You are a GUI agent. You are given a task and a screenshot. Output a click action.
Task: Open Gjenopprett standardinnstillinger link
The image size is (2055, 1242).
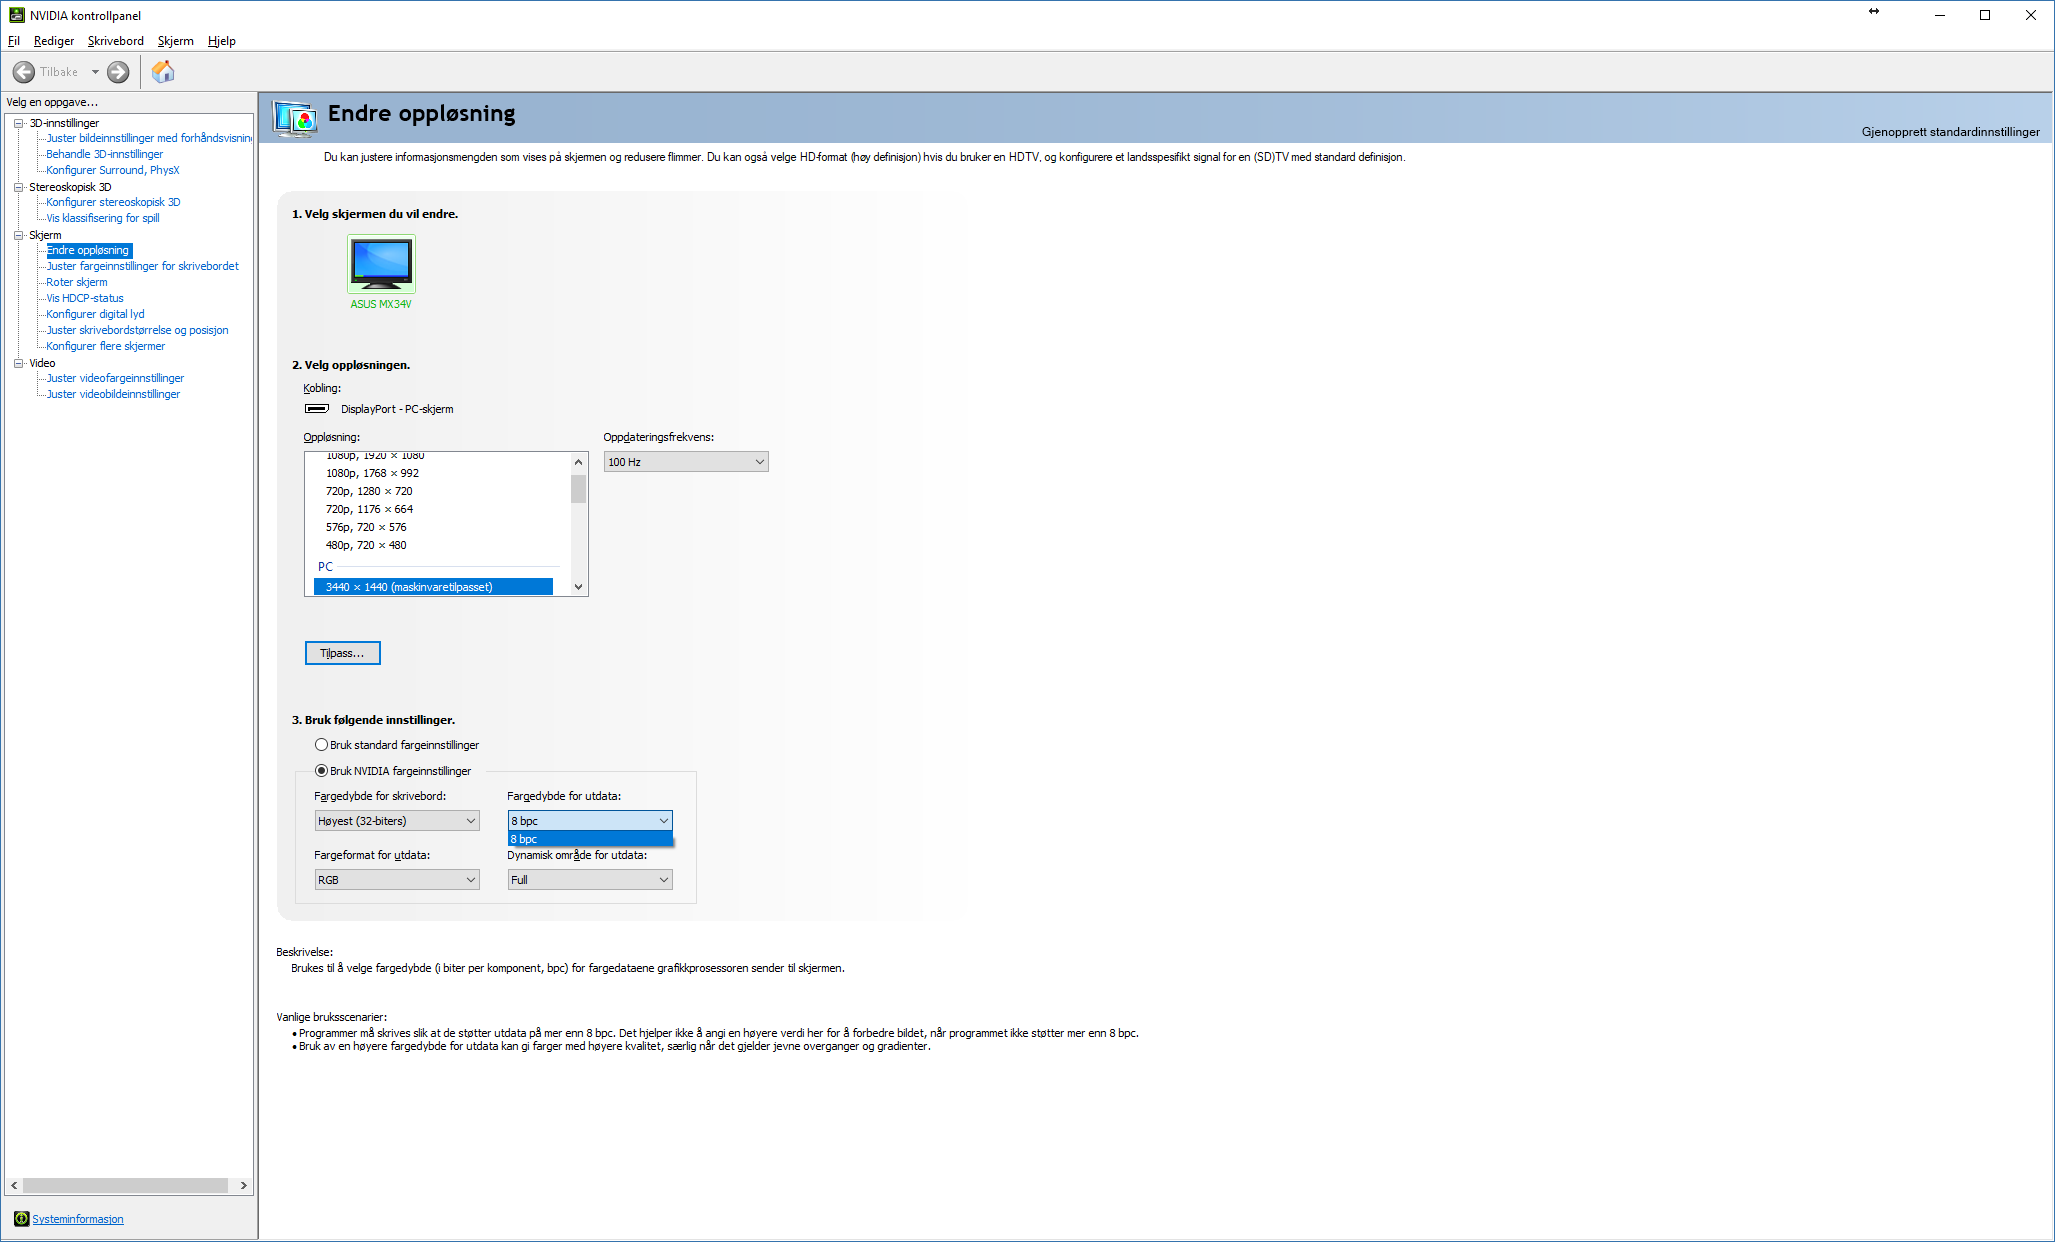1950,132
